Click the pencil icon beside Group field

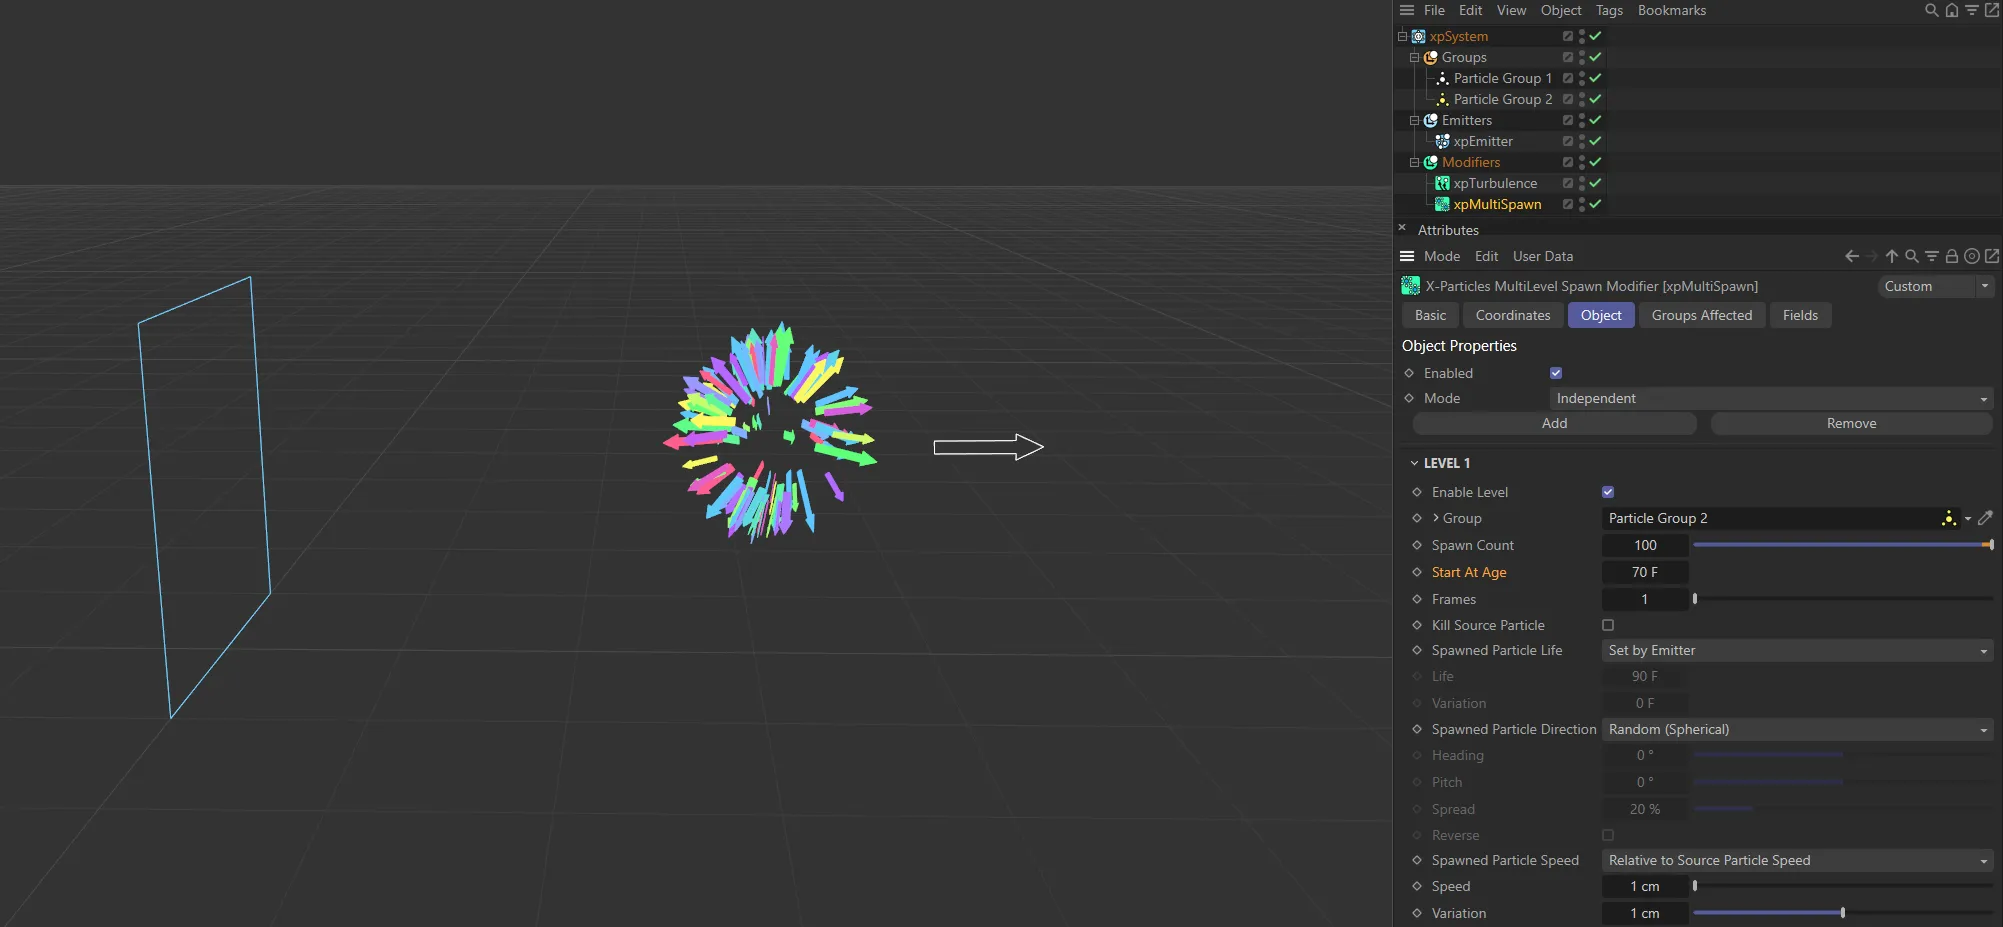click(1985, 518)
